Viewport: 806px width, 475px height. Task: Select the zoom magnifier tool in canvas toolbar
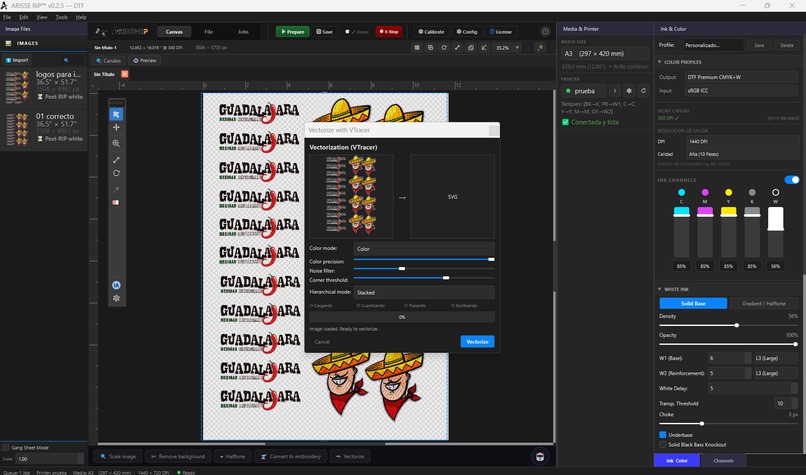(116, 143)
